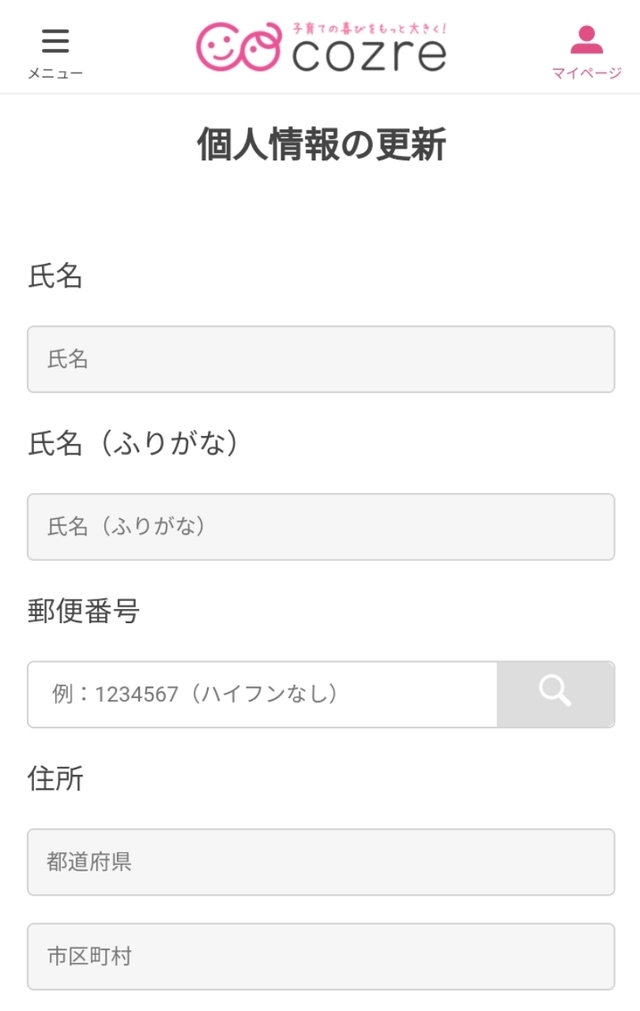Tap the メニュー label under hamburger

point(55,73)
